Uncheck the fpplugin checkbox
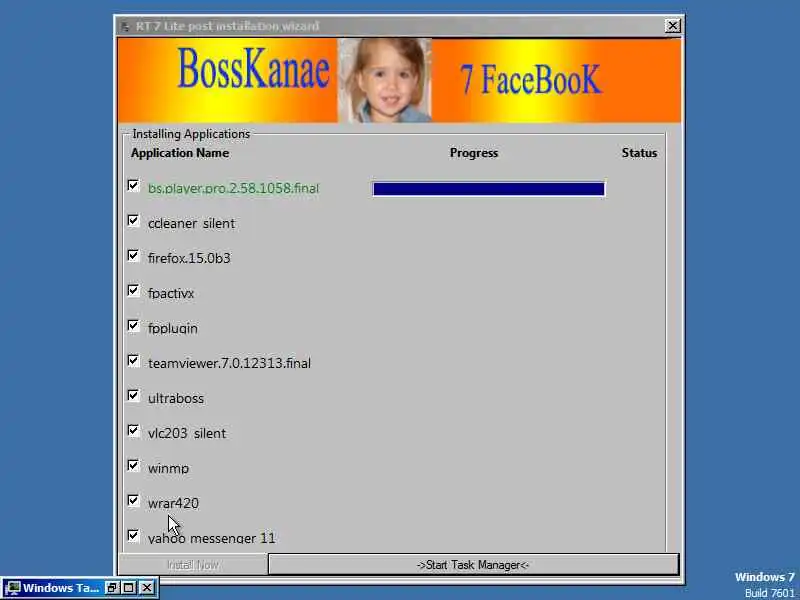800x600 pixels. coord(133,326)
